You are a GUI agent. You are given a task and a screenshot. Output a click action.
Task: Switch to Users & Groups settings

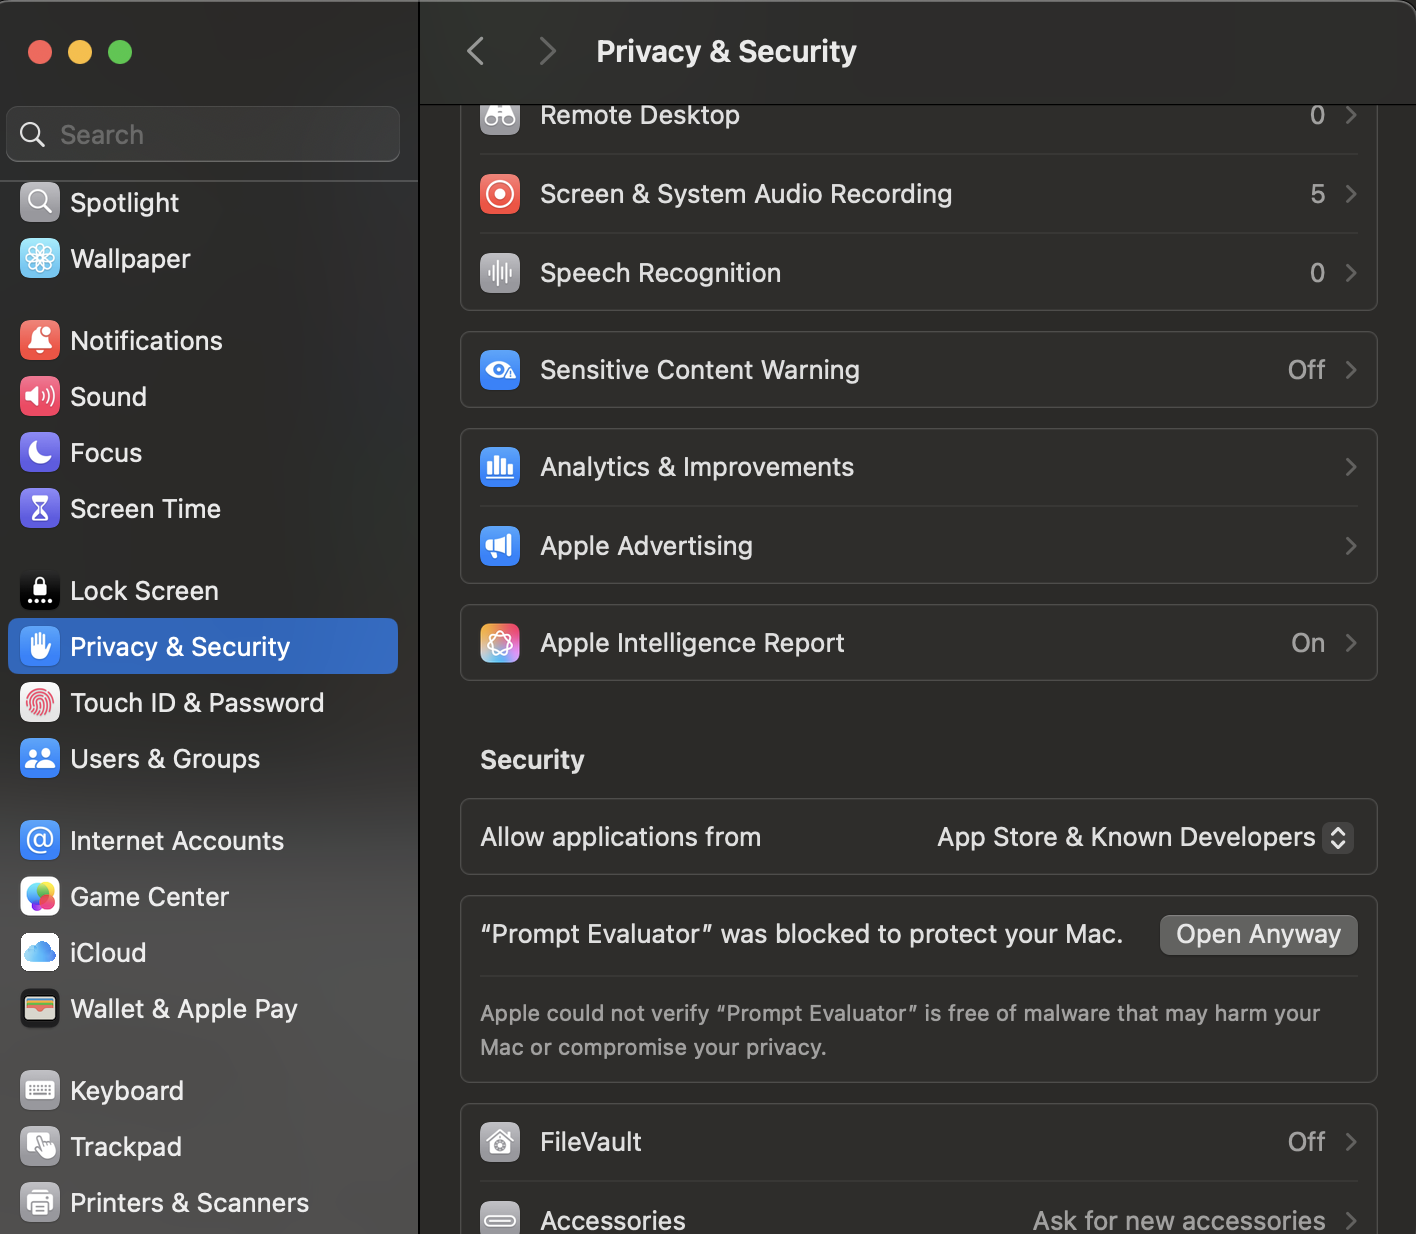pos(165,758)
